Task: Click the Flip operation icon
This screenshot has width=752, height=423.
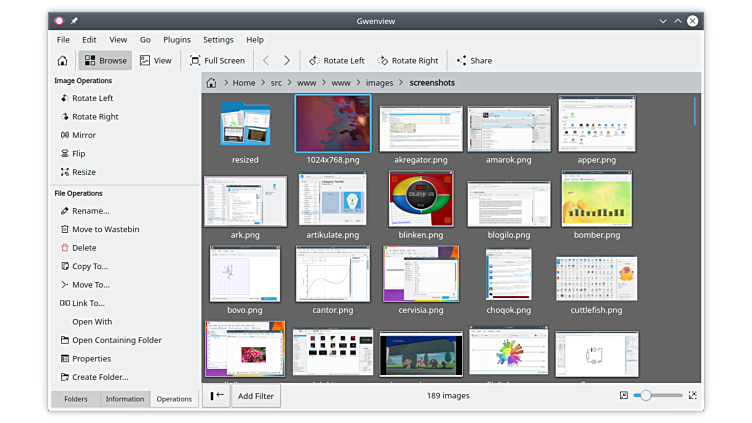Action: point(65,154)
